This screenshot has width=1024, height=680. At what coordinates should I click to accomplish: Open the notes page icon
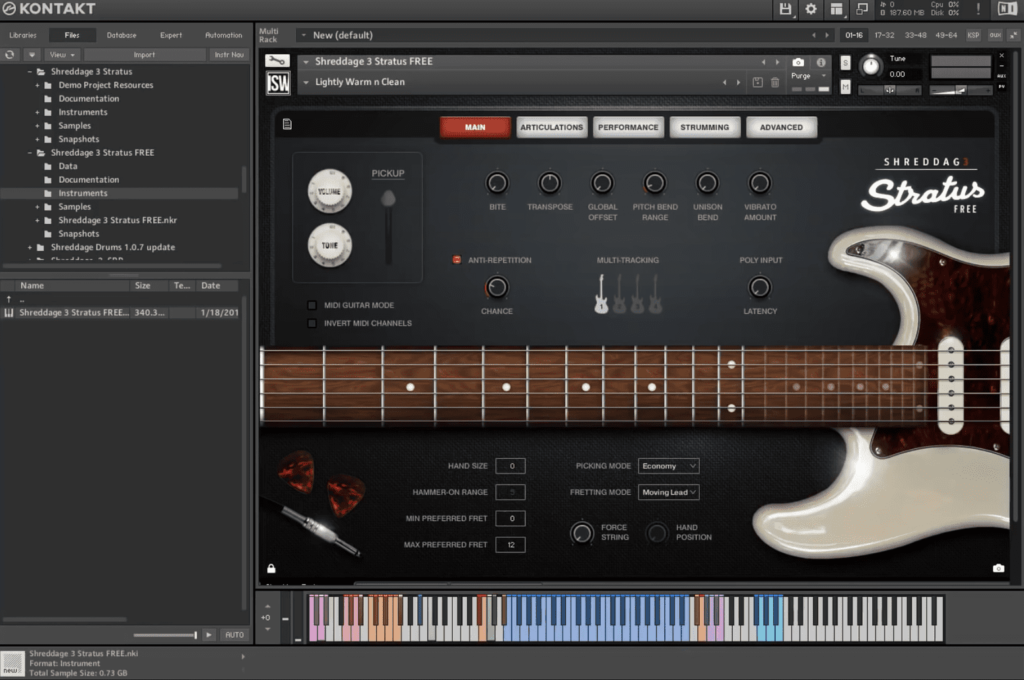point(287,124)
